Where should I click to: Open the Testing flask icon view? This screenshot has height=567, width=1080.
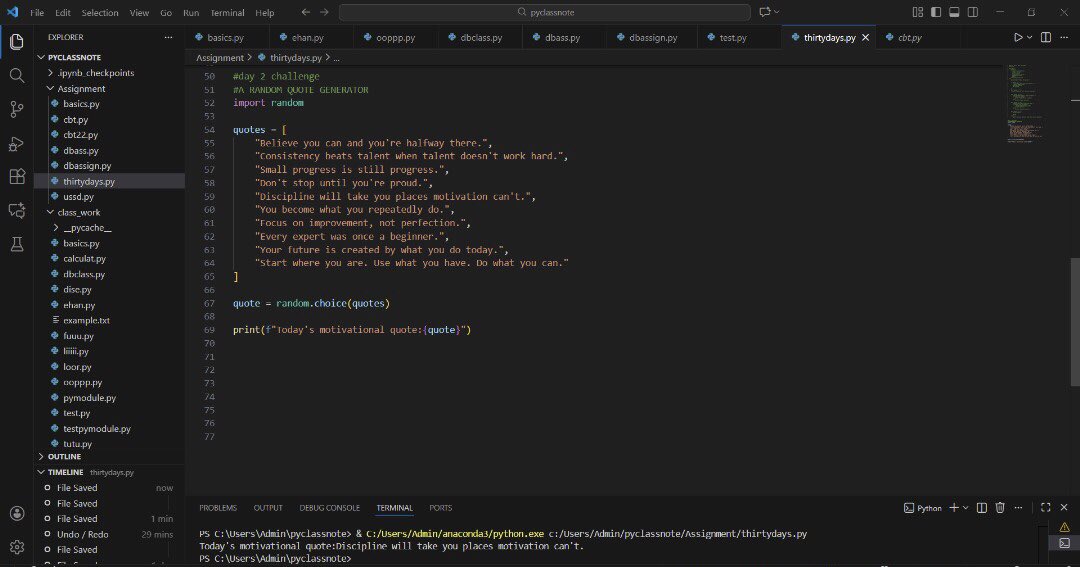pos(17,244)
